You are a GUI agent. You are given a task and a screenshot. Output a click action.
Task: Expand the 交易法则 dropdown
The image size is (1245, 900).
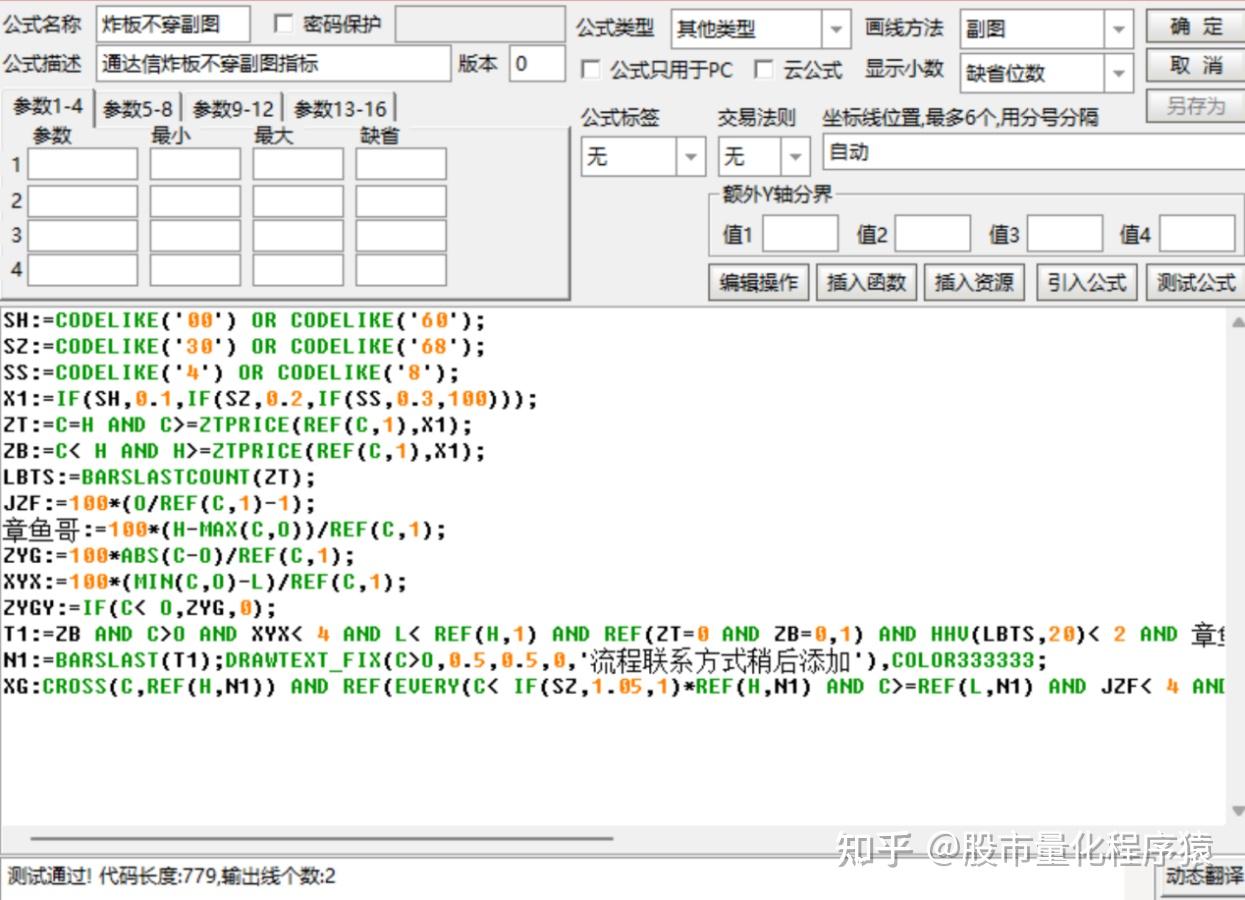(796, 157)
